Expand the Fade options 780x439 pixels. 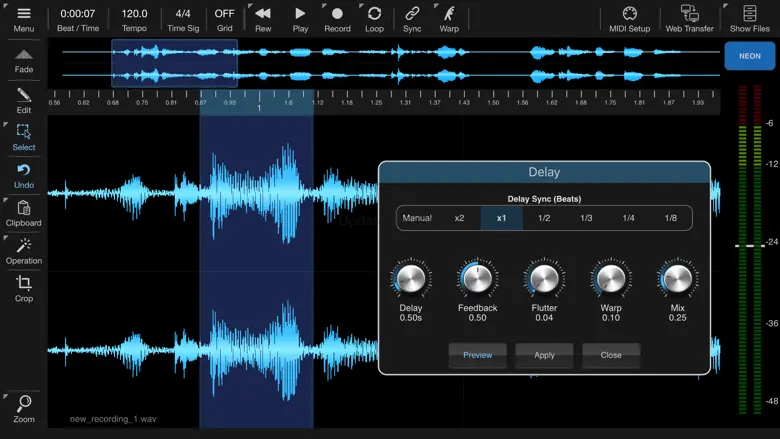[x=23, y=60]
